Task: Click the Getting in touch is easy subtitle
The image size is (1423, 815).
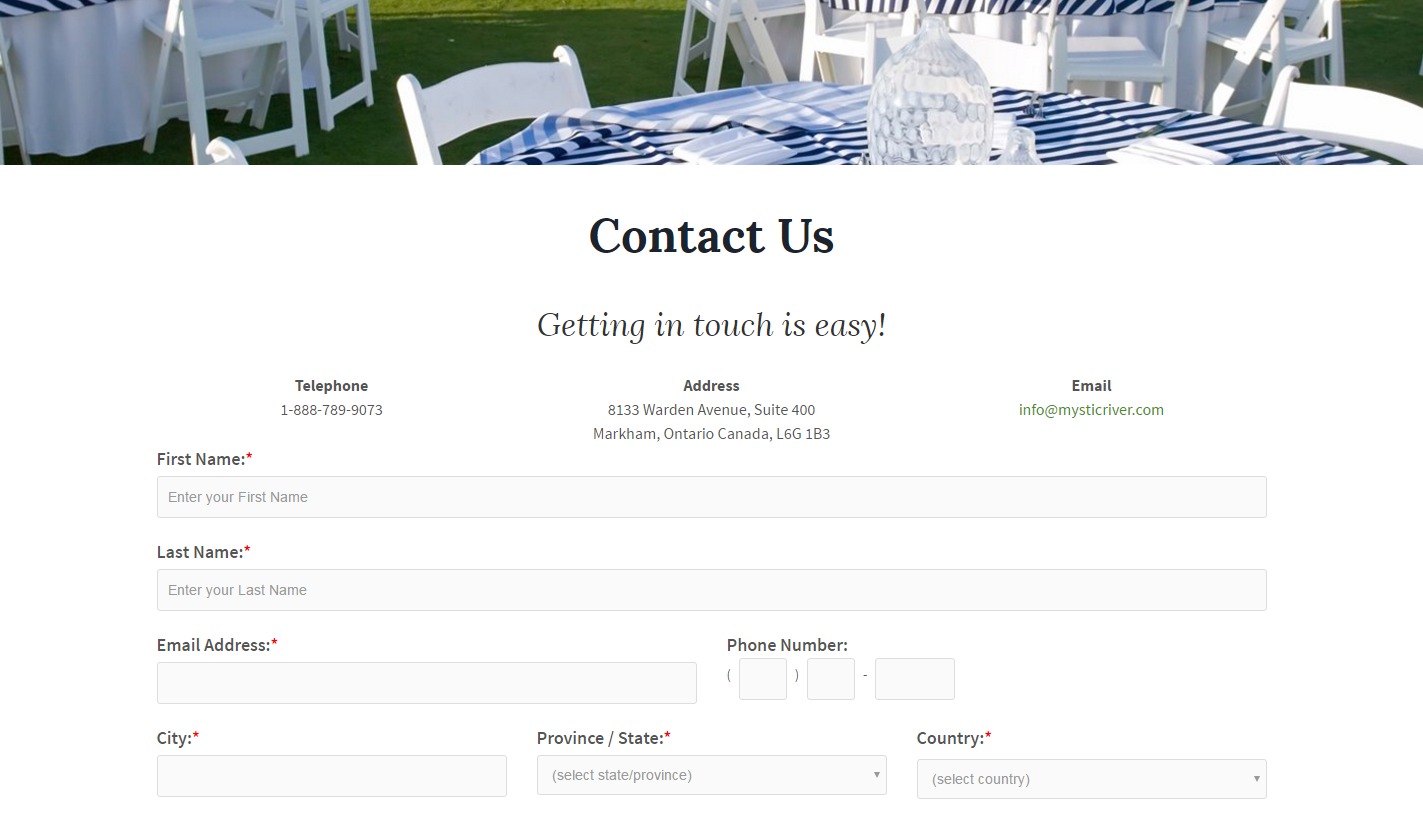Action: point(711,325)
